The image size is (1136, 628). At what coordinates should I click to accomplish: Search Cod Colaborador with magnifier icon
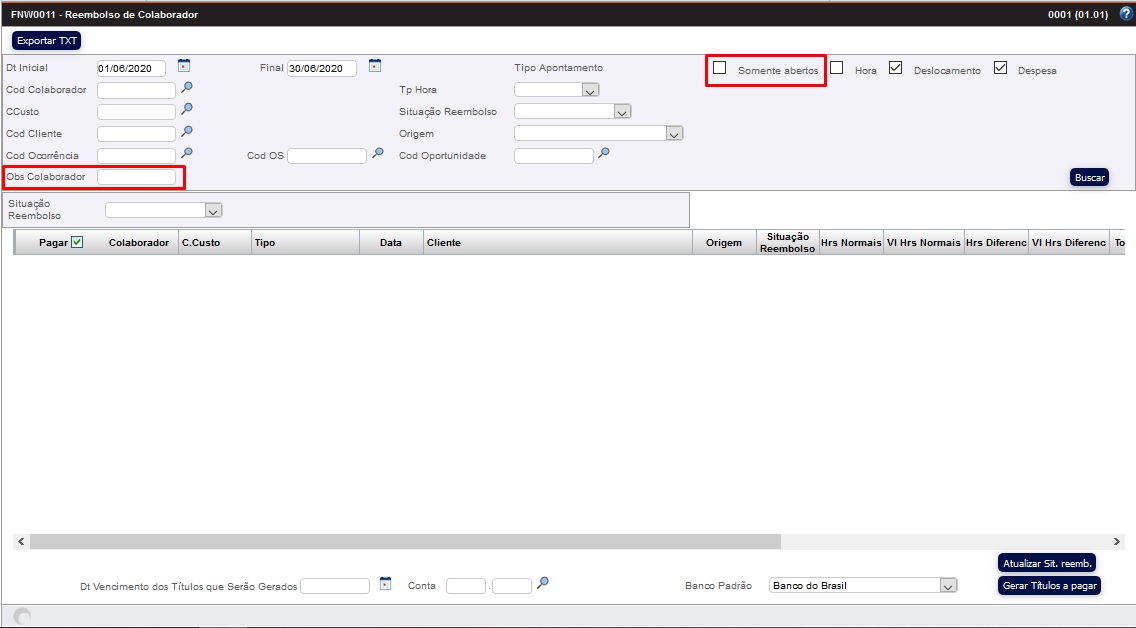click(186, 88)
